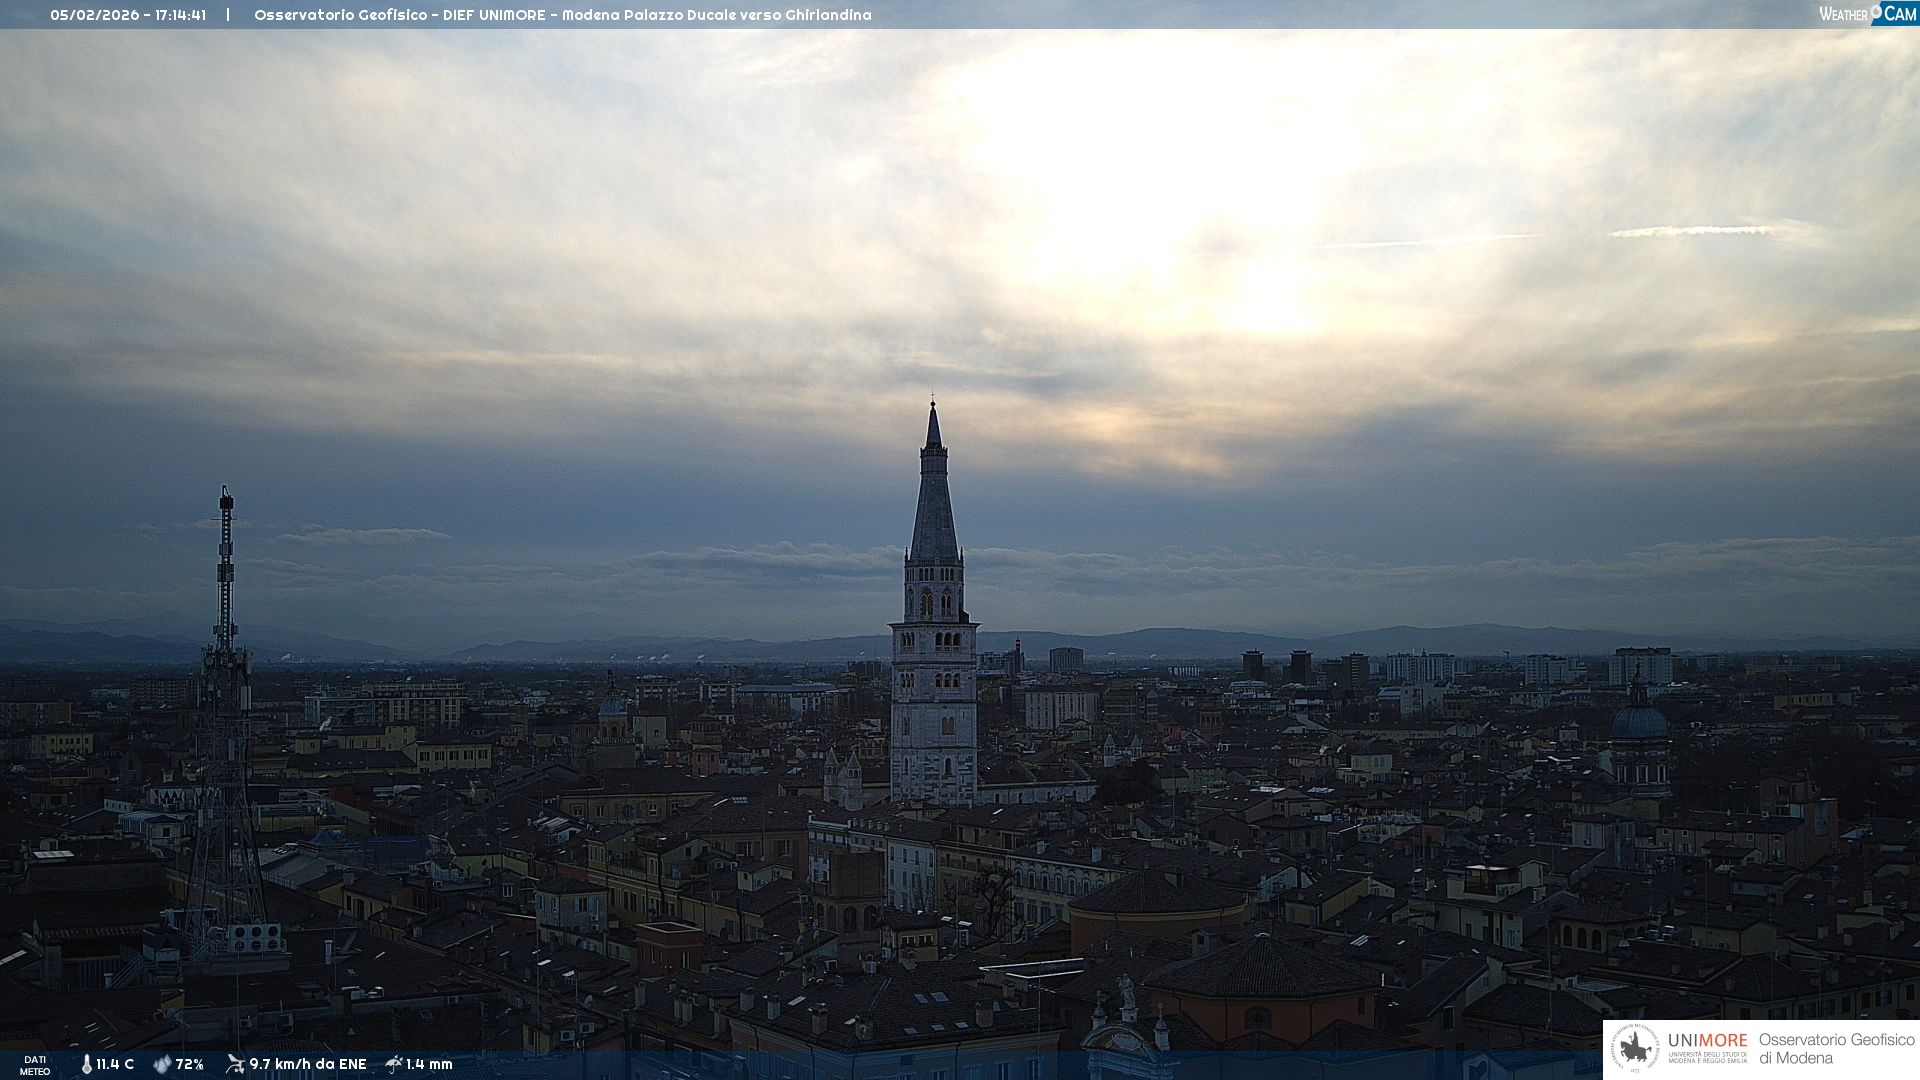Click the 1.4 mm rainfall value
The height and width of the screenshot is (1080, 1920).
pos(429,1064)
